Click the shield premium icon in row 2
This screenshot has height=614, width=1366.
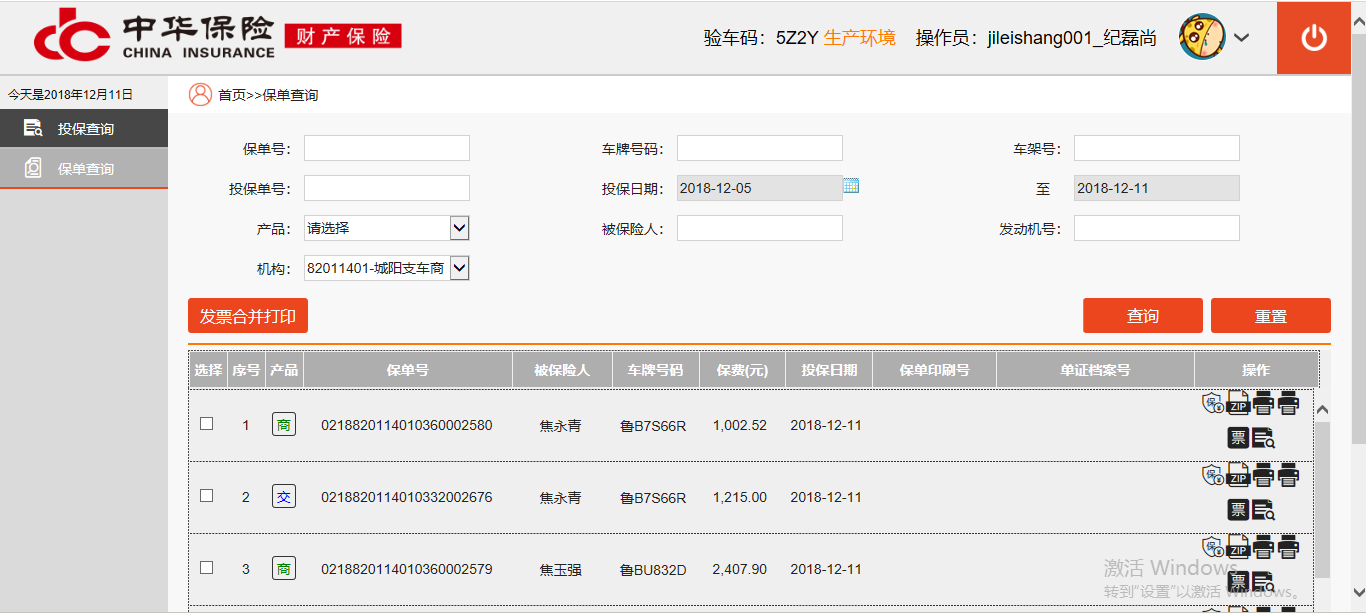tap(1213, 476)
